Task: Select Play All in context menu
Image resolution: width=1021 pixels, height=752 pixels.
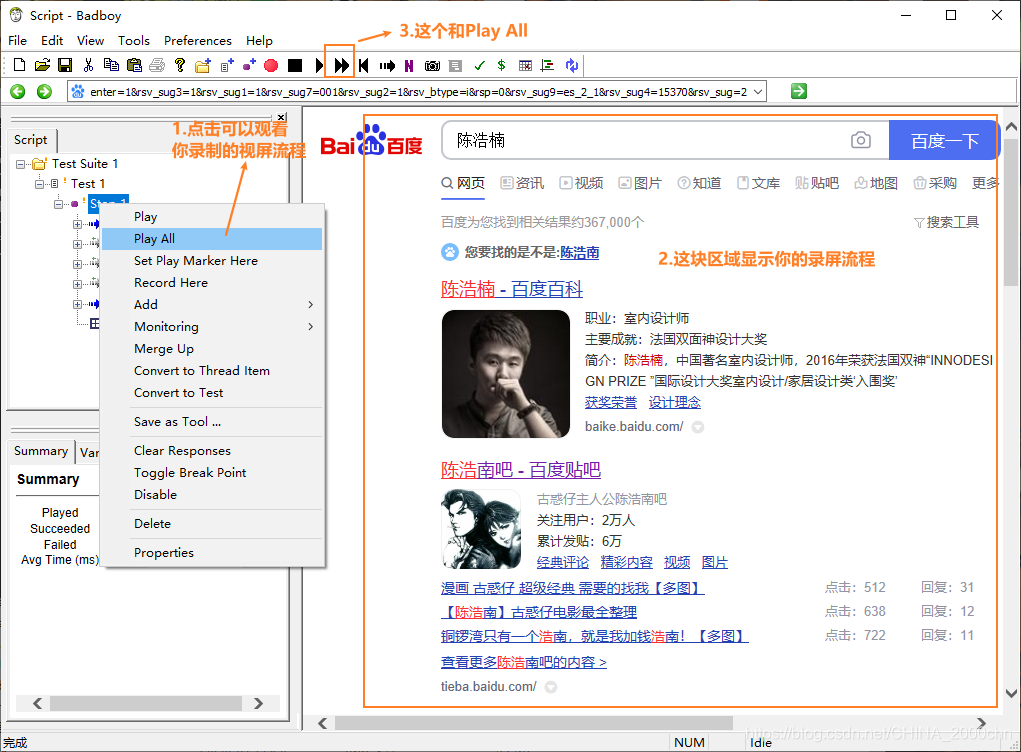Action: tap(212, 239)
